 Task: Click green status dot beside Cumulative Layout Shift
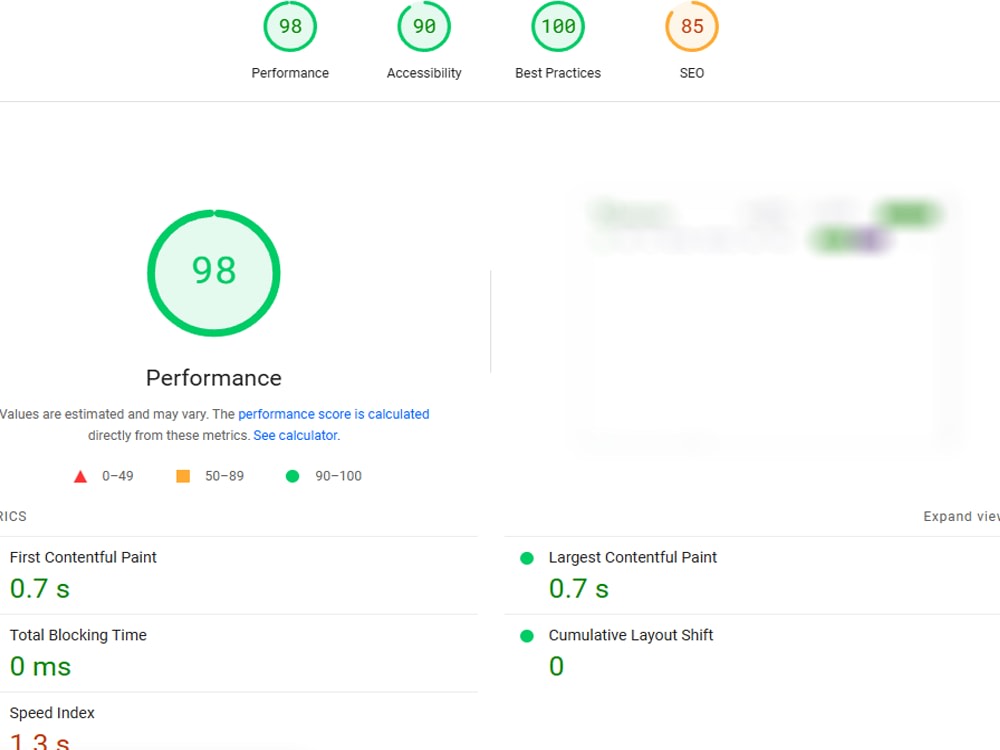click(x=527, y=636)
